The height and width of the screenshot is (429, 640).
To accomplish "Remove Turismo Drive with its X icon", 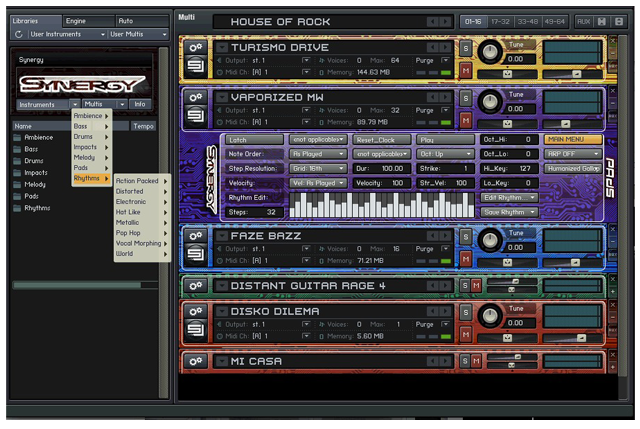I will point(613,41).
